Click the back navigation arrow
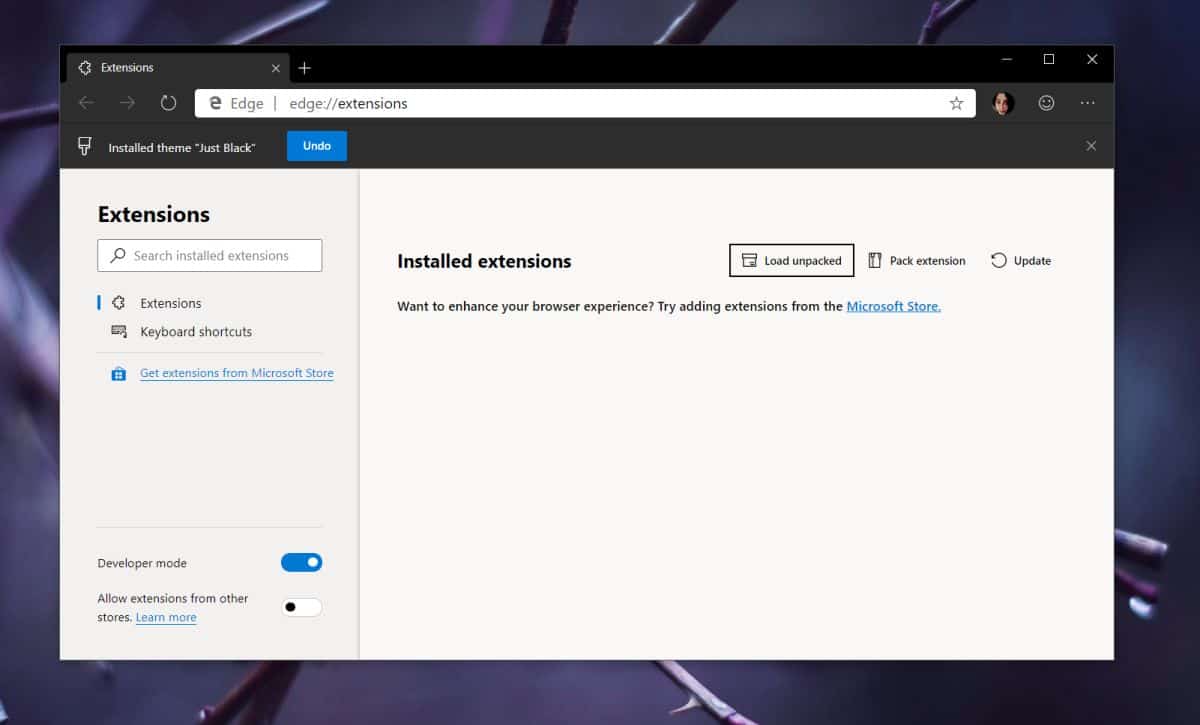Image resolution: width=1200 pixels, height=725 pixels. pyautogui.click(x=86, y=102)
